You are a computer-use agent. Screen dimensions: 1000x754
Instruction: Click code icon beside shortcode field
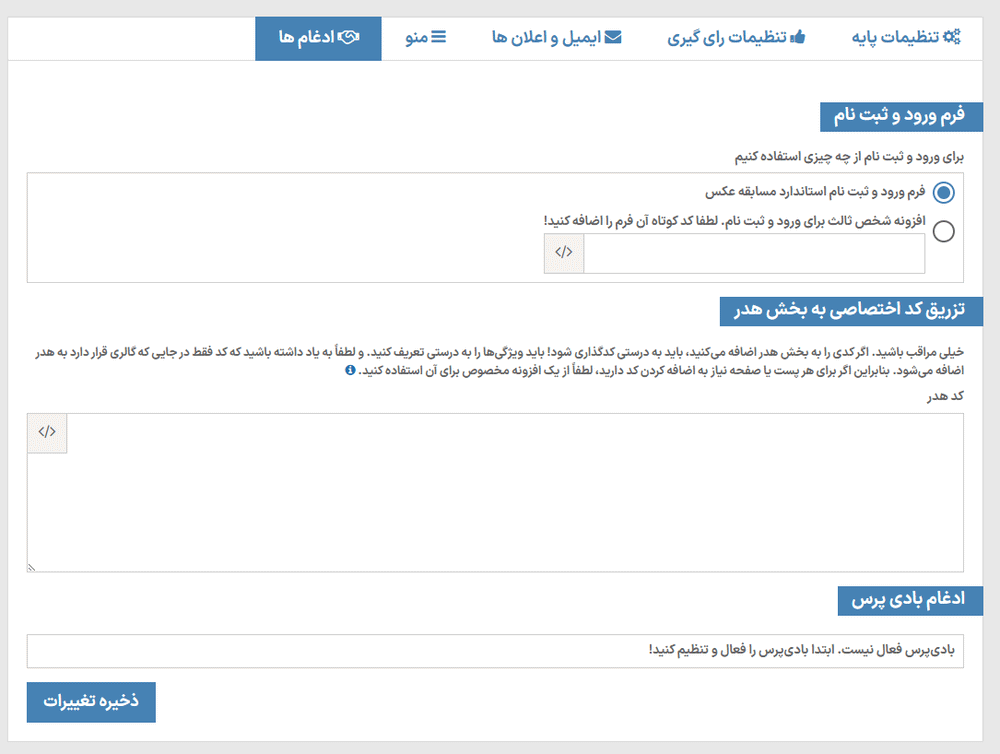coord(564,253)
